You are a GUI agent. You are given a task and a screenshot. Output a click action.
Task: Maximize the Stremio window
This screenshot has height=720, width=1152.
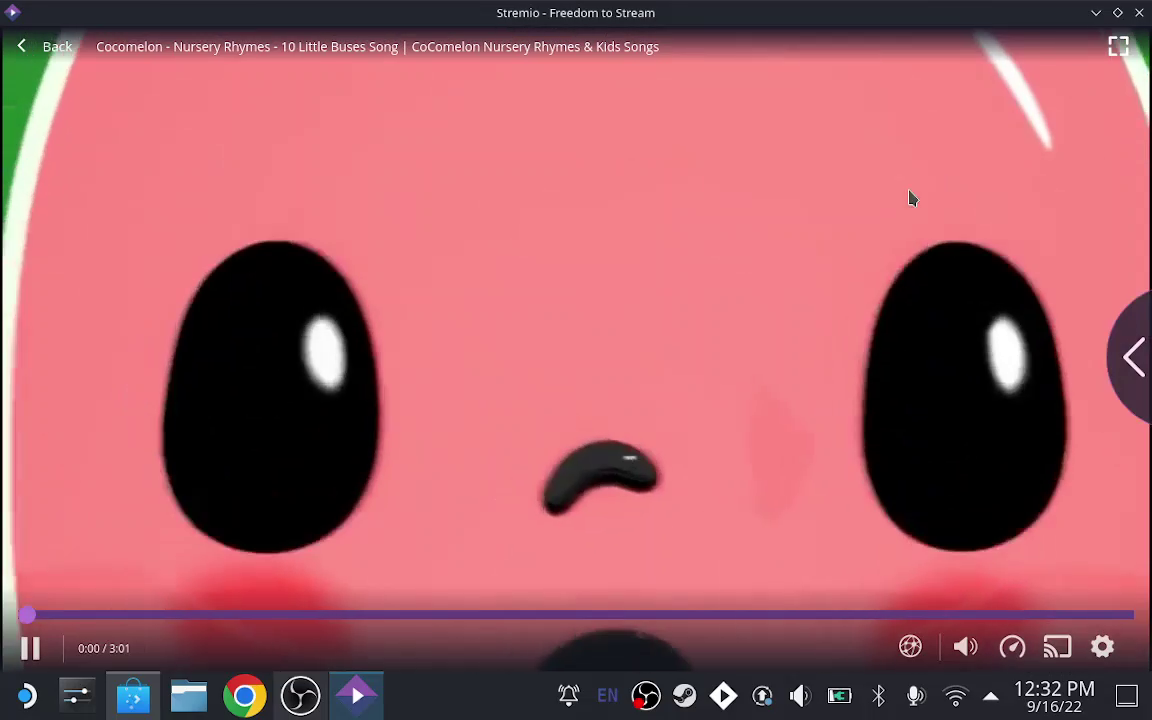pyautogui.click(x=1117, y=12)
